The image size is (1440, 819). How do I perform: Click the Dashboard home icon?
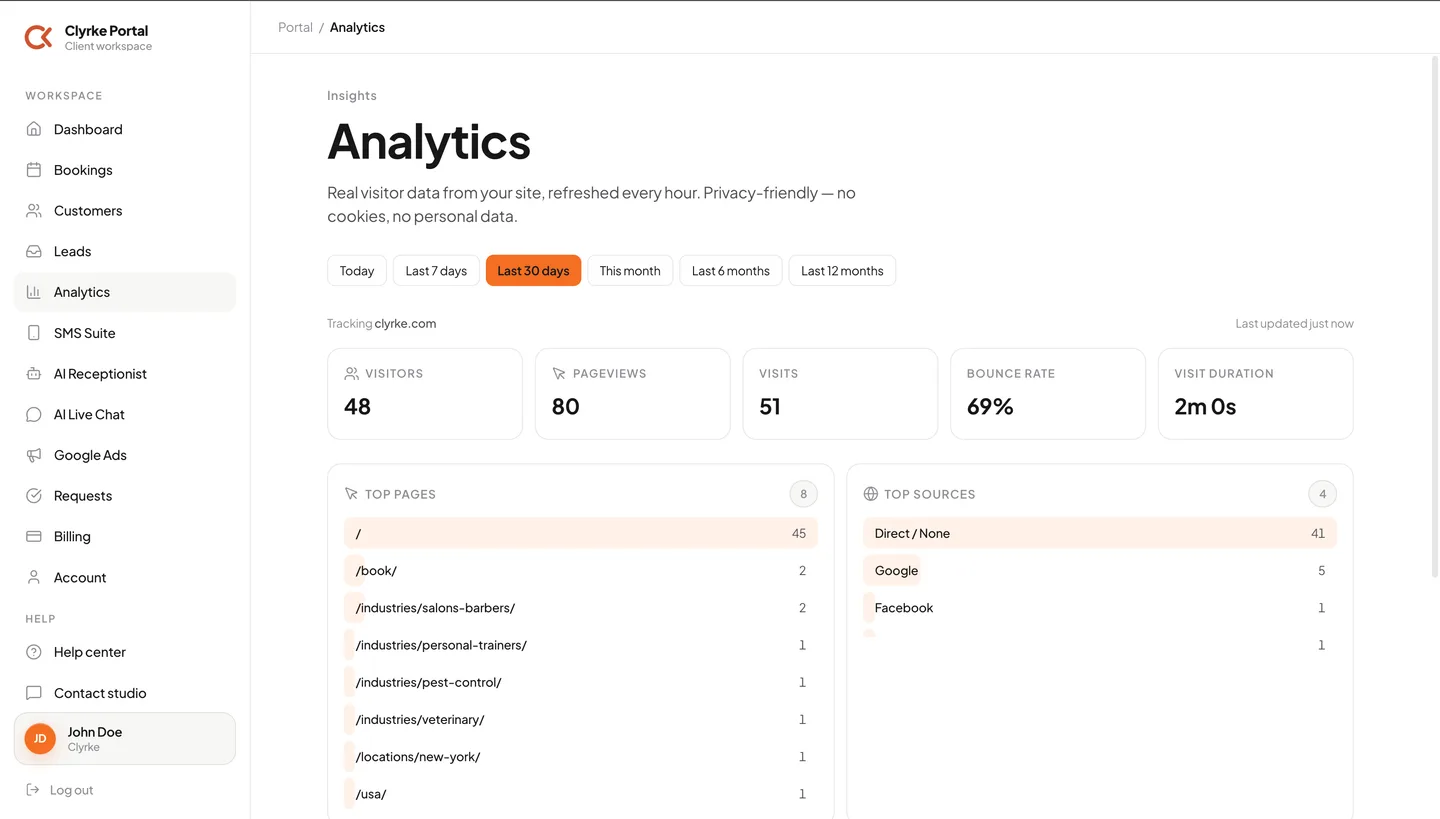[x=34, y=129]
